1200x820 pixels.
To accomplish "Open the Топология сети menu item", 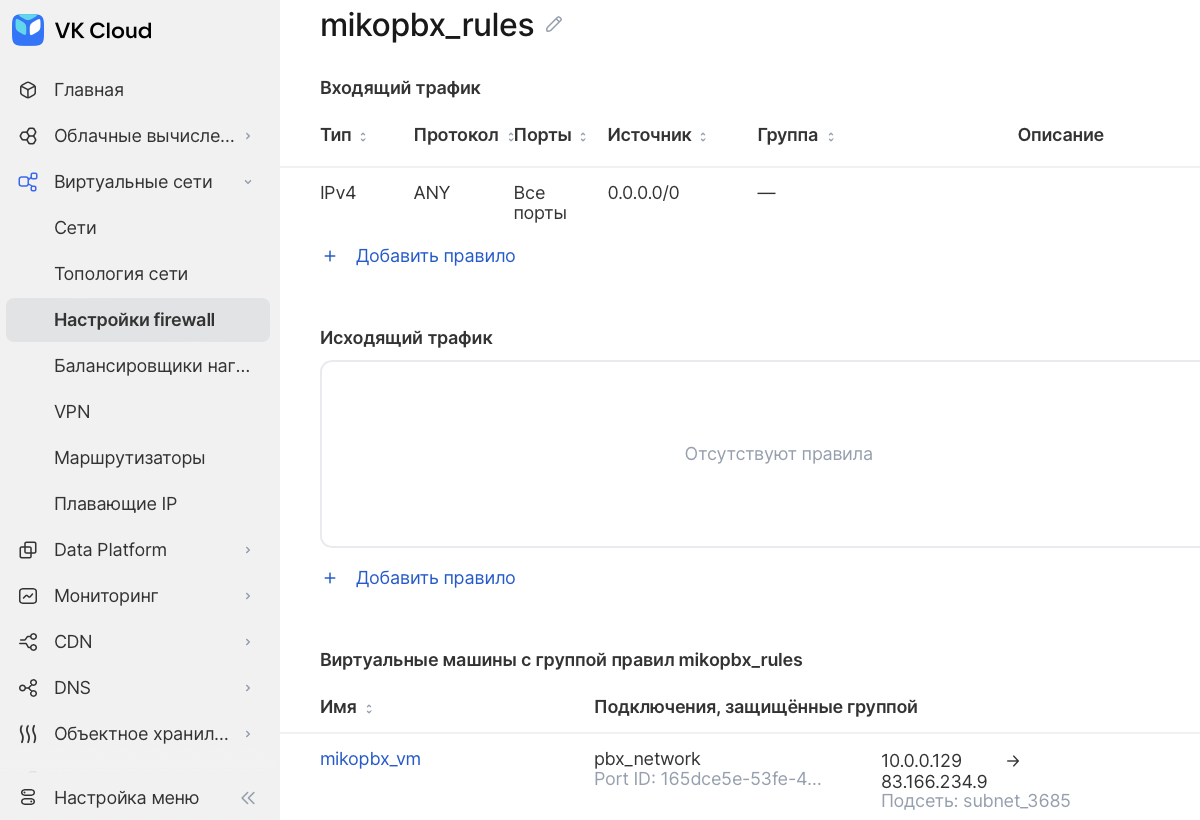I will tap(121, 274).
